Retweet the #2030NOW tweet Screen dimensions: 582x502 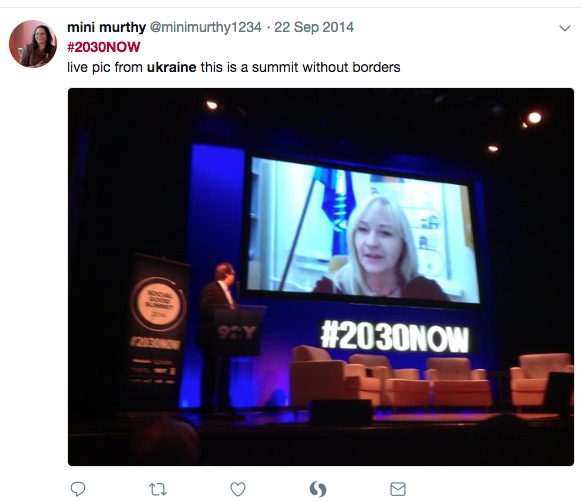point(158,489)
